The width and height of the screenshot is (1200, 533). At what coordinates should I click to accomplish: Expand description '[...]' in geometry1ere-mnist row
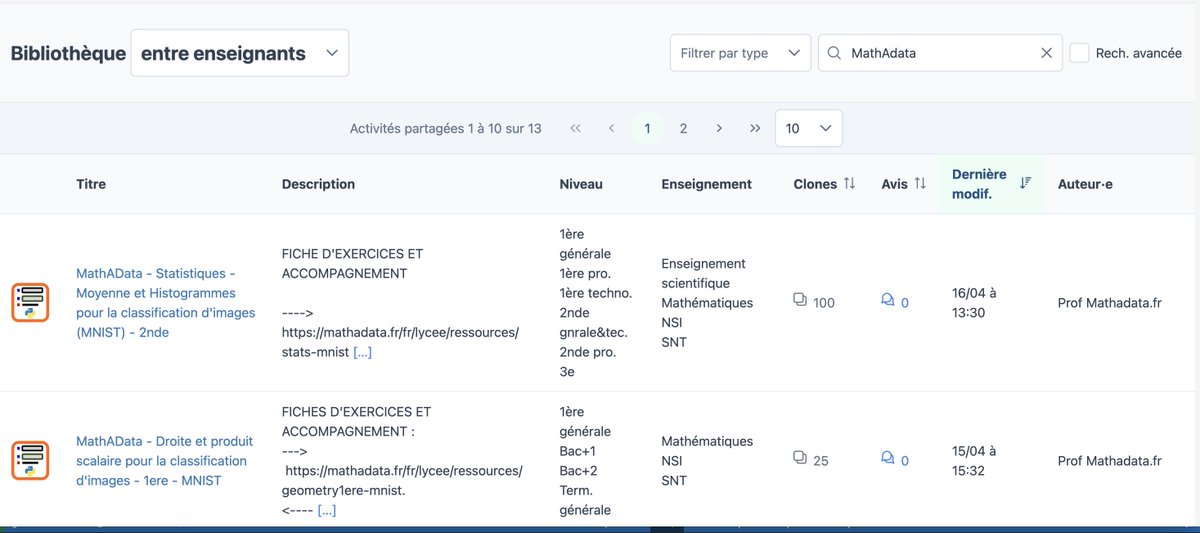(x=326, y=510)
